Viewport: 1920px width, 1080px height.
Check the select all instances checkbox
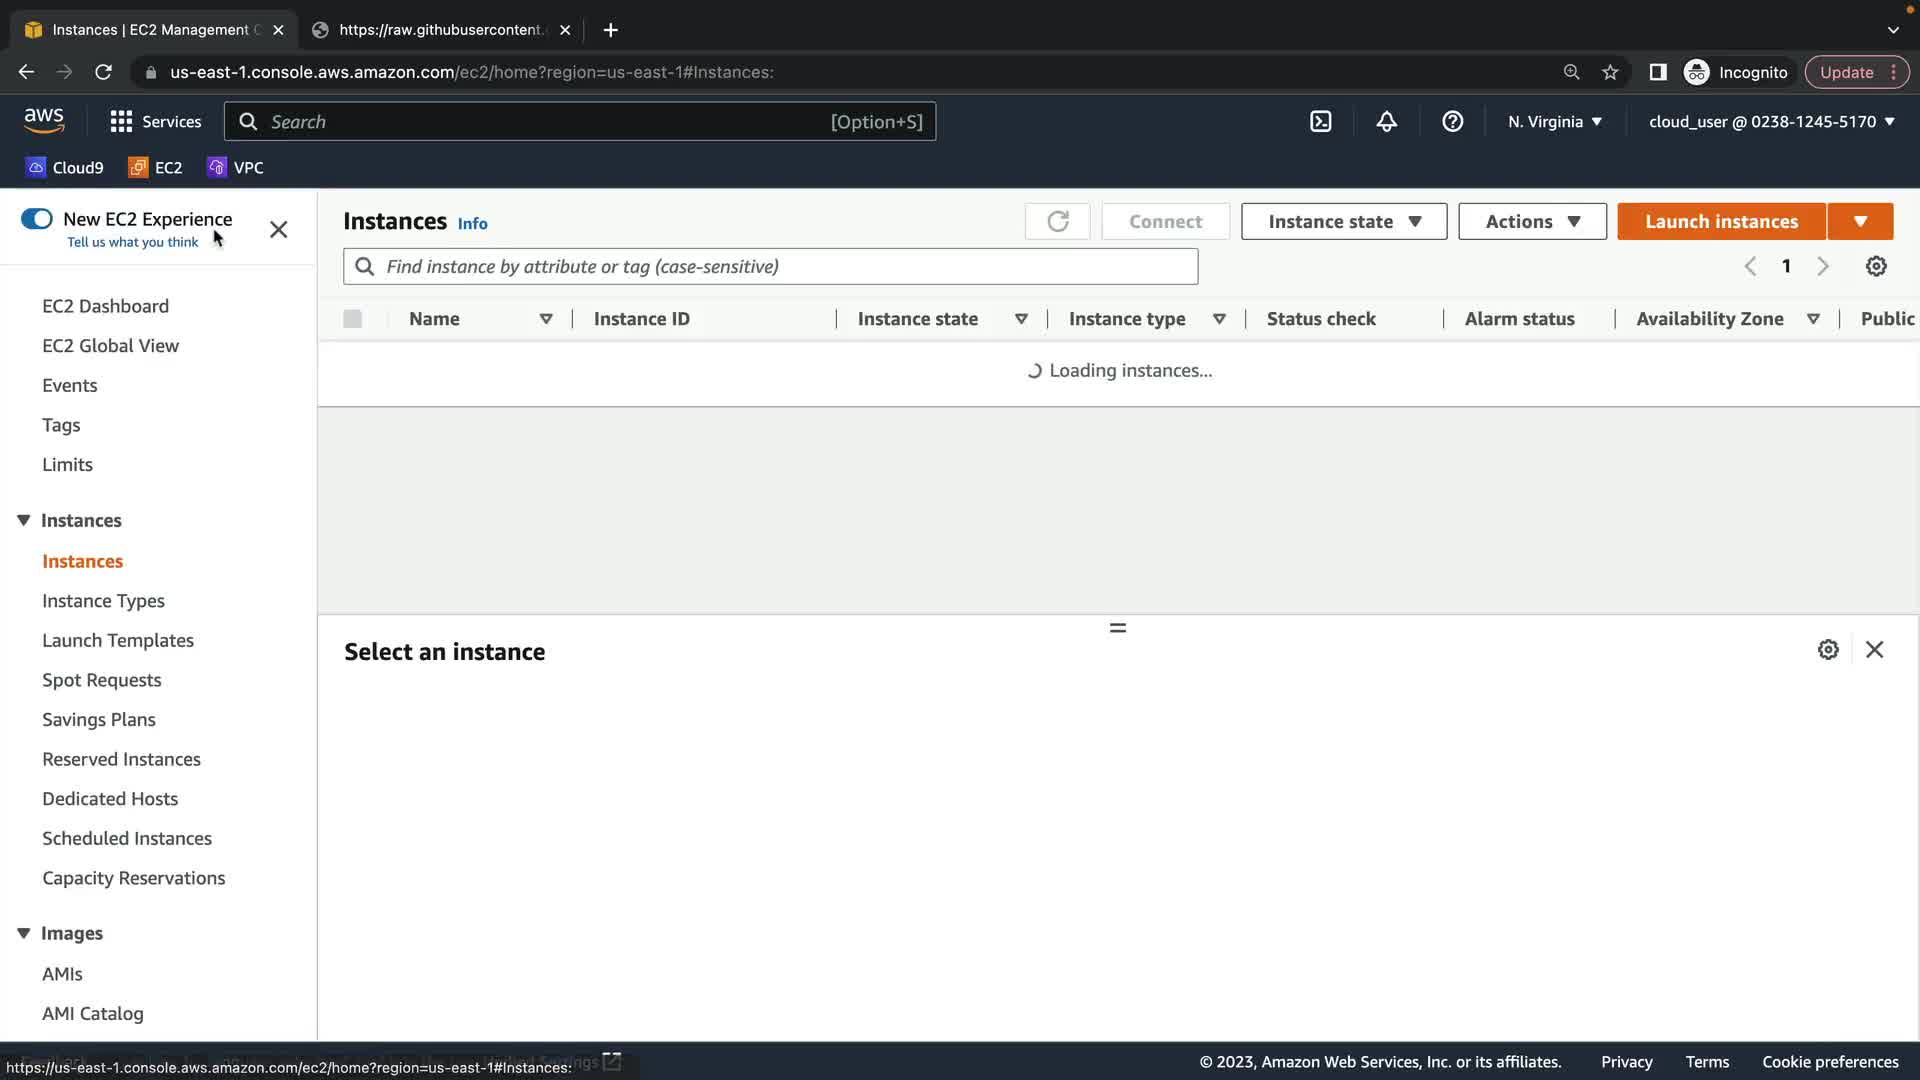pos(352,319)
